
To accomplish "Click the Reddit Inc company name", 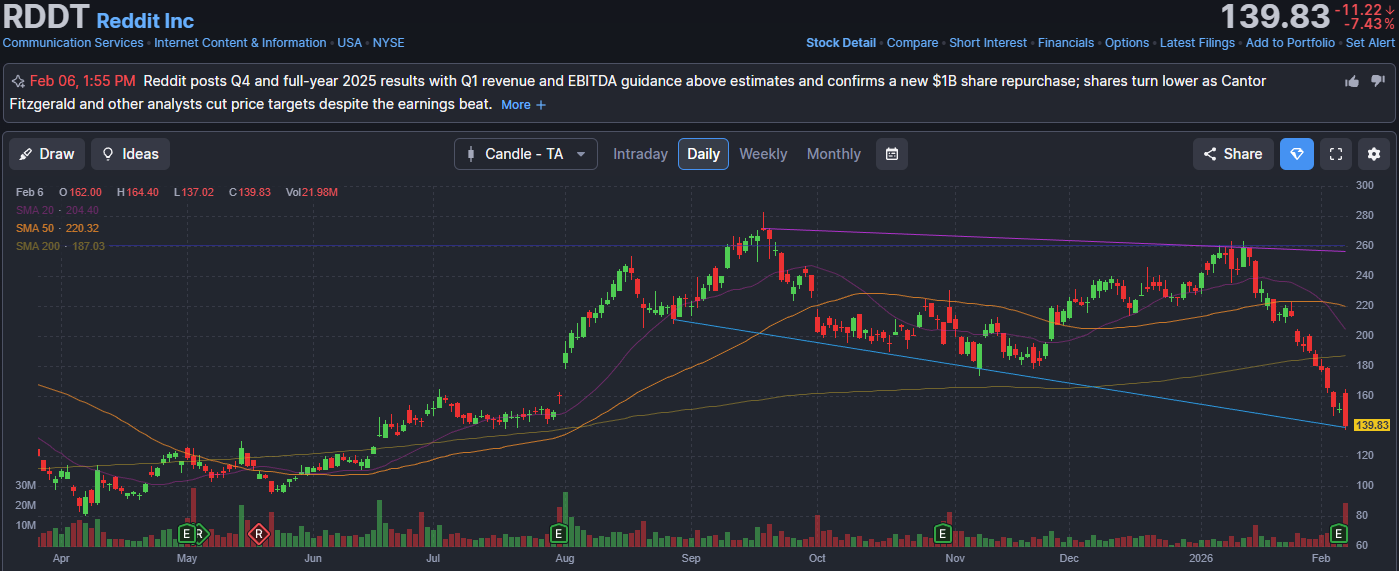I will click(146, 20).
